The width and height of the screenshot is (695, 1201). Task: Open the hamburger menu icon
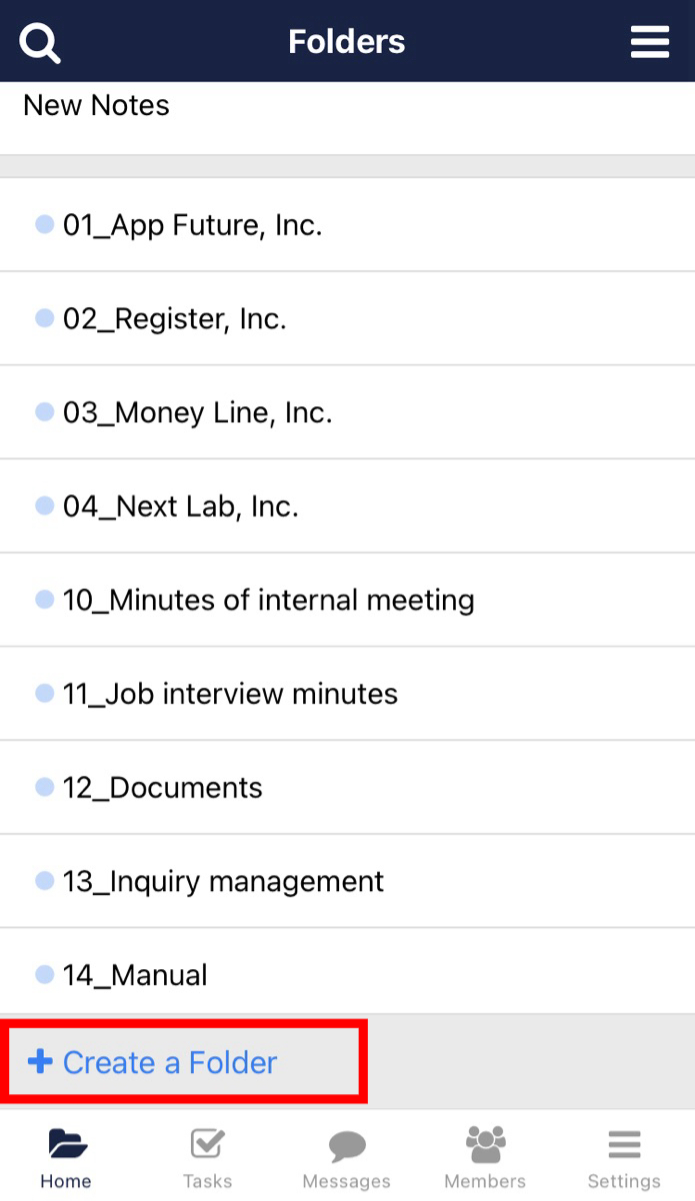point(650,42)
